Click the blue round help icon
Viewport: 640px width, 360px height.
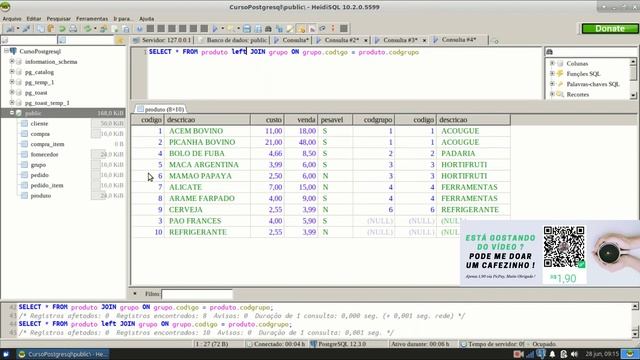[x=140, y=29]
